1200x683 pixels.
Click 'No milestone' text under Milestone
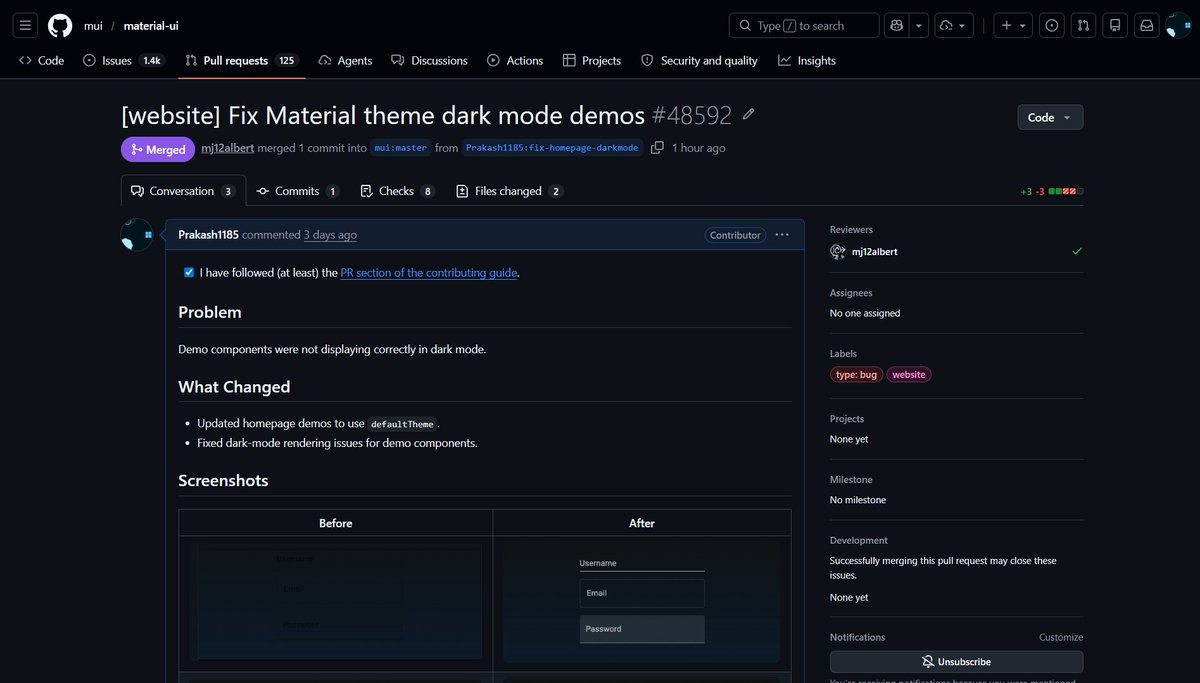pyautogui.click(x=858, y=500)
